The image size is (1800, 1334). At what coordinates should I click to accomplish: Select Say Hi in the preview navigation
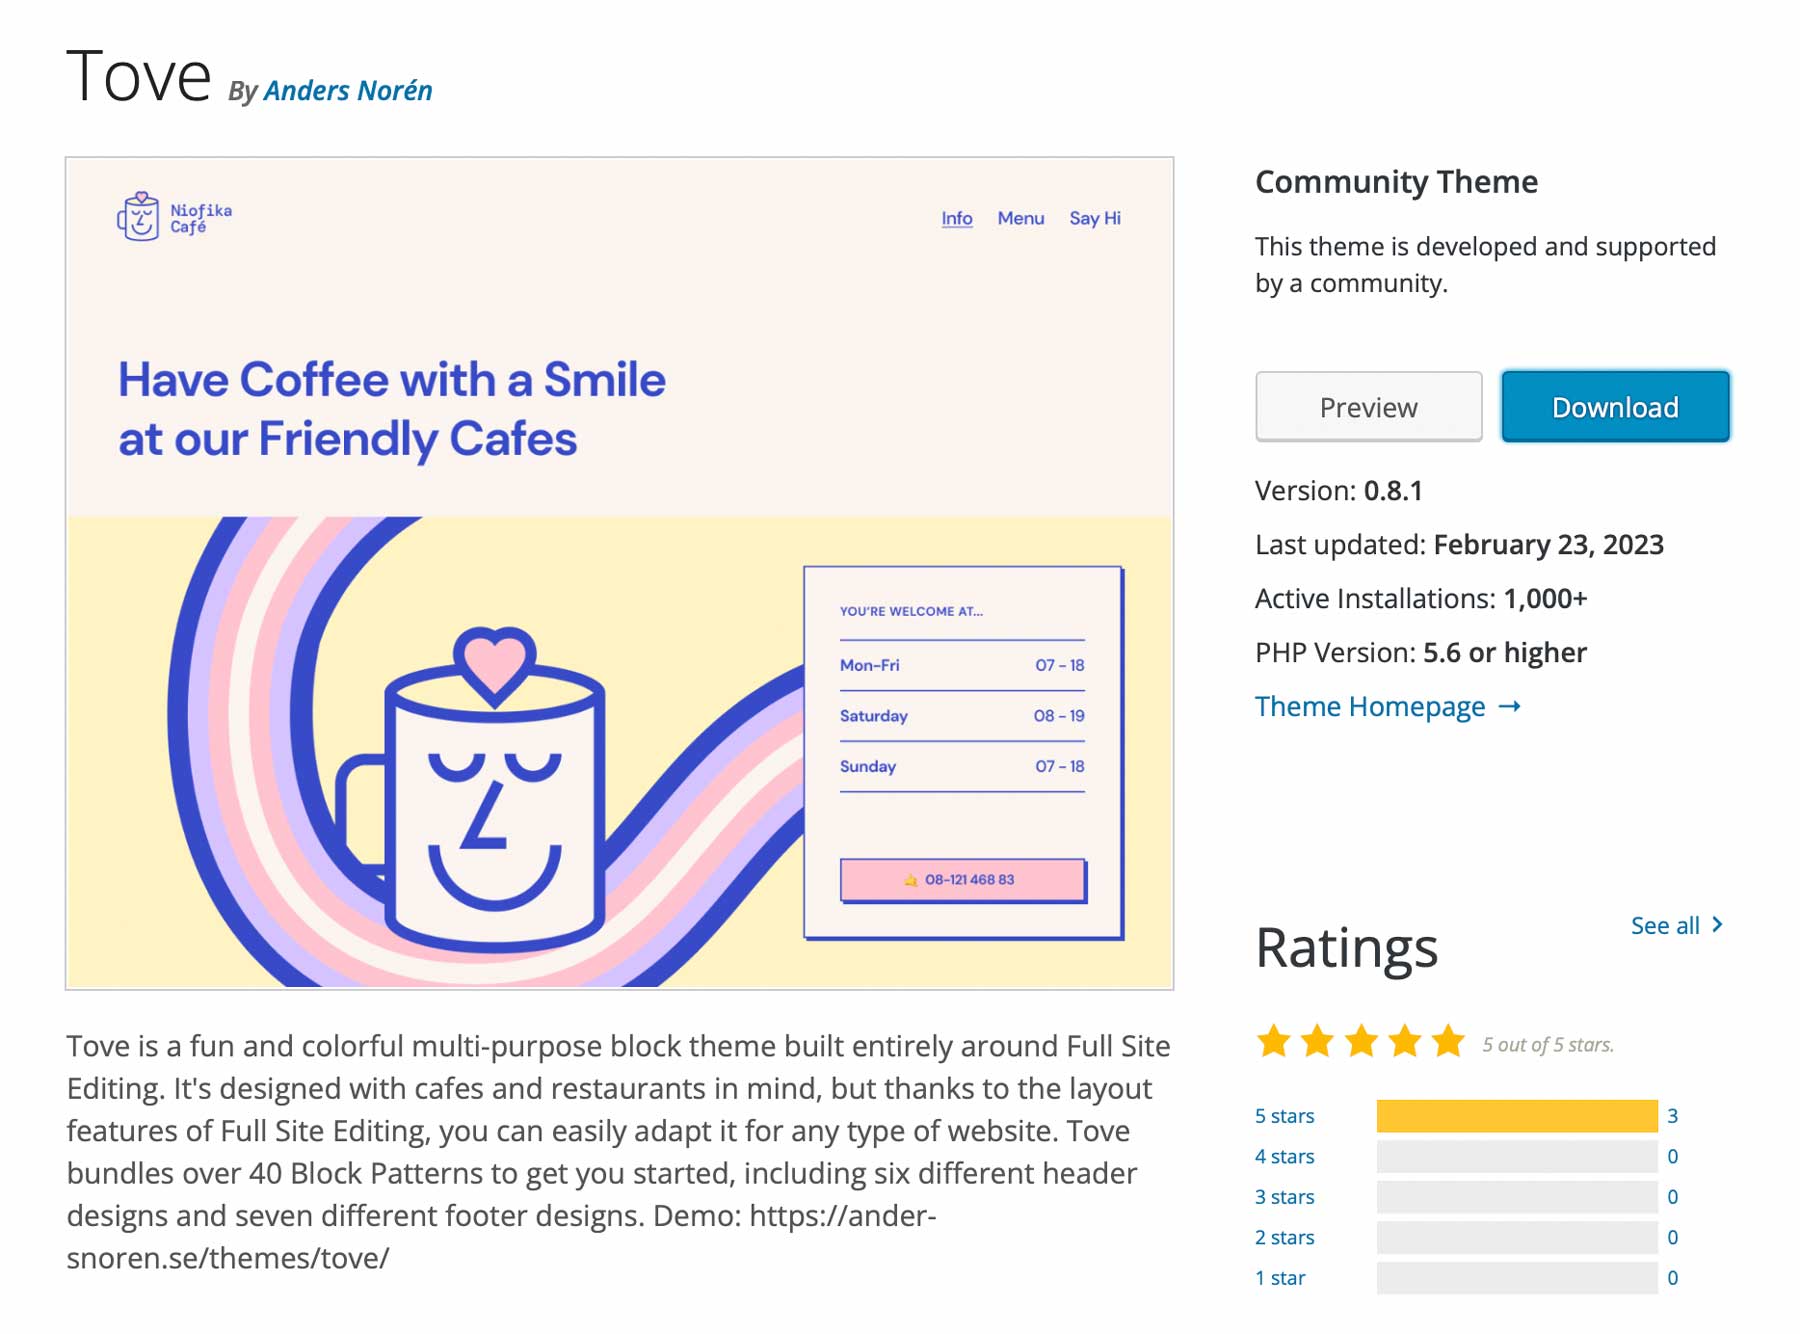(x=1095, y=218)
